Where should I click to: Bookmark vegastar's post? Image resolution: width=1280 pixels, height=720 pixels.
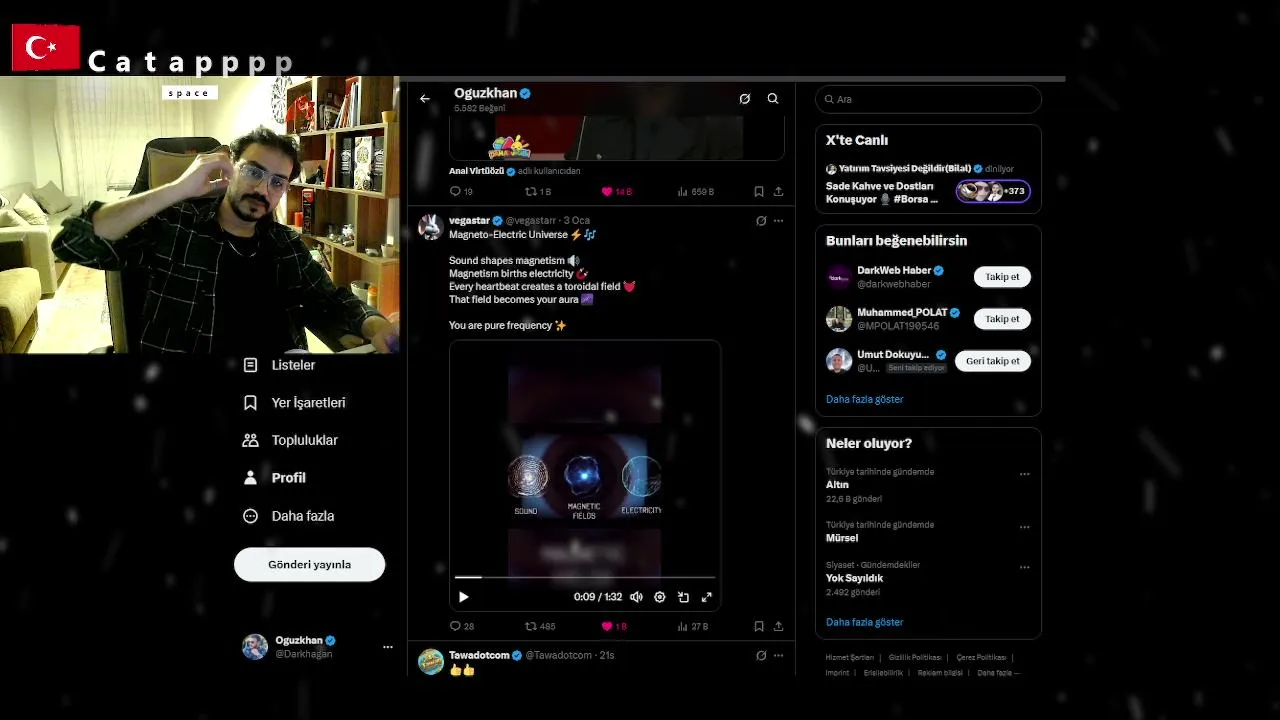(759, 627)
